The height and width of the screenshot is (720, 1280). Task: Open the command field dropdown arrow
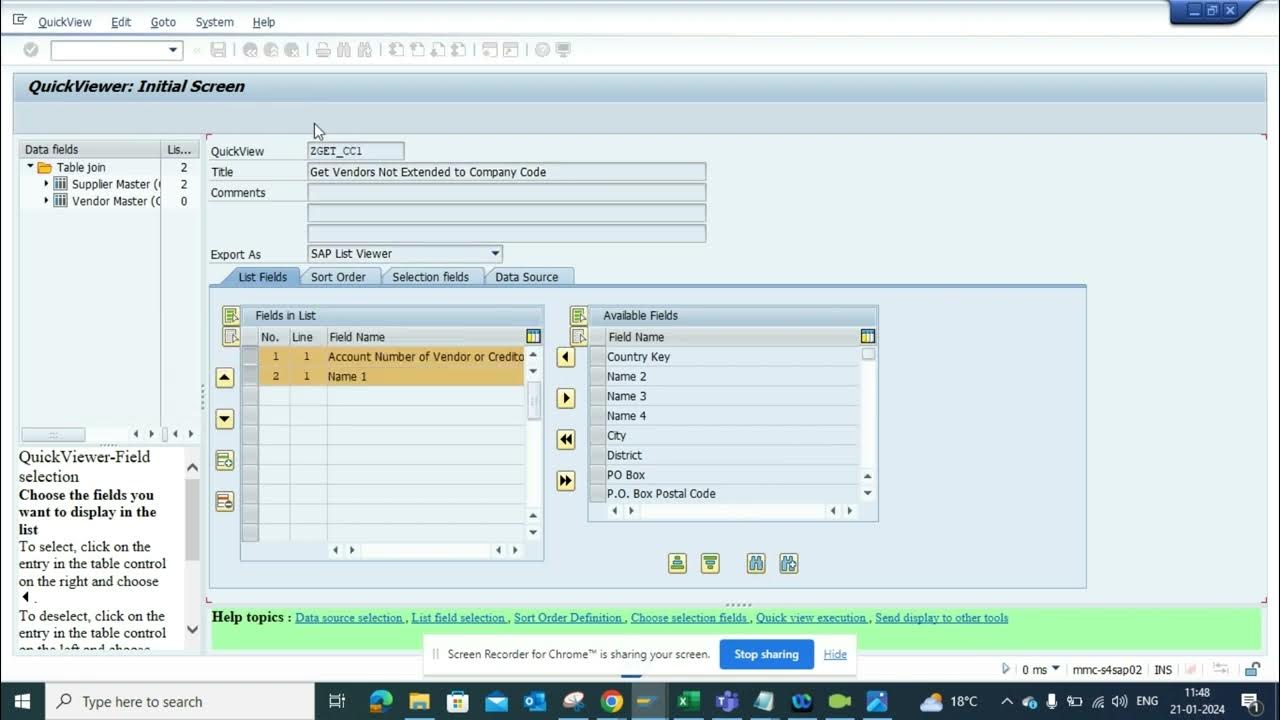(173, 49)
